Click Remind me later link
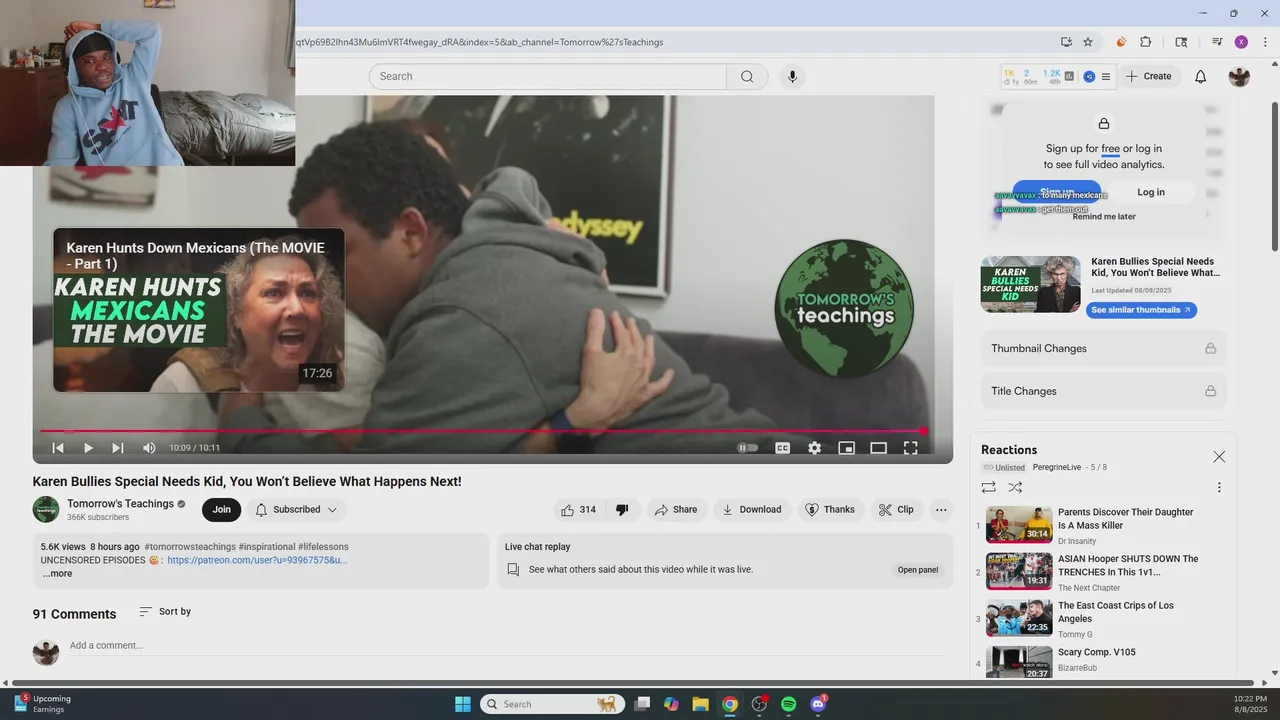1280x720 pixels. click(1104, 216)
